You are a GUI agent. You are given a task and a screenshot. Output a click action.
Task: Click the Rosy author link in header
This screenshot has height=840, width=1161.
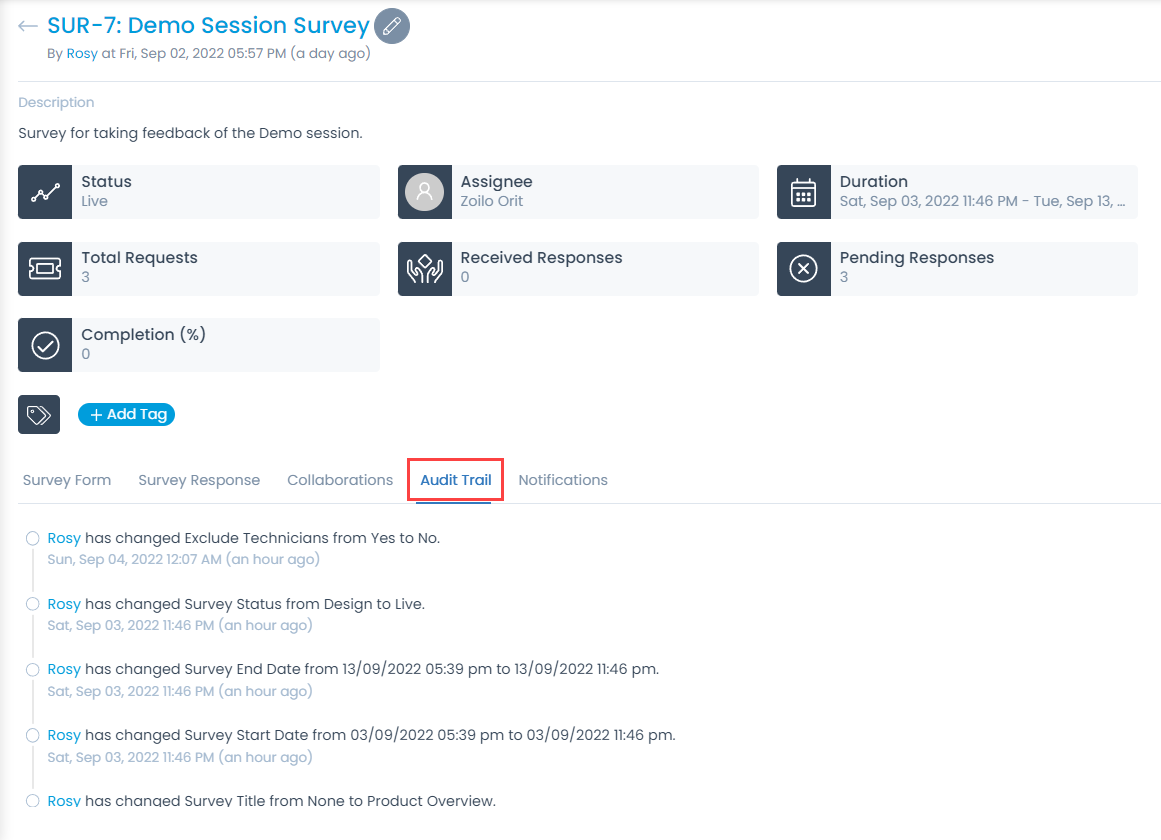[82, 54]
